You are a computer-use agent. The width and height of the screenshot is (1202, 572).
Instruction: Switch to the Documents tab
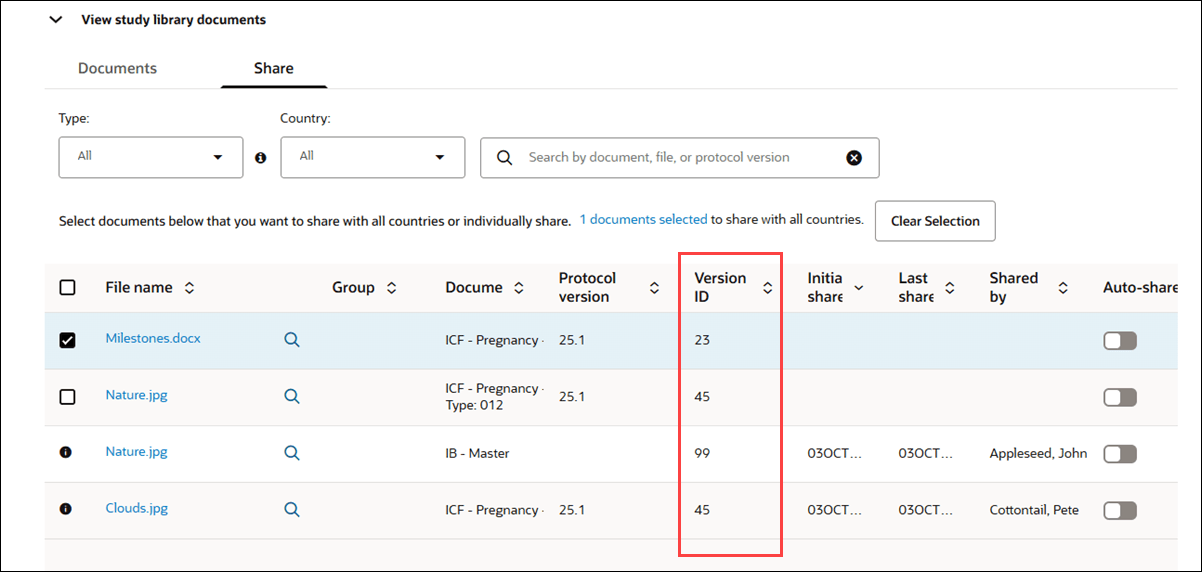[x=117, y=68]
